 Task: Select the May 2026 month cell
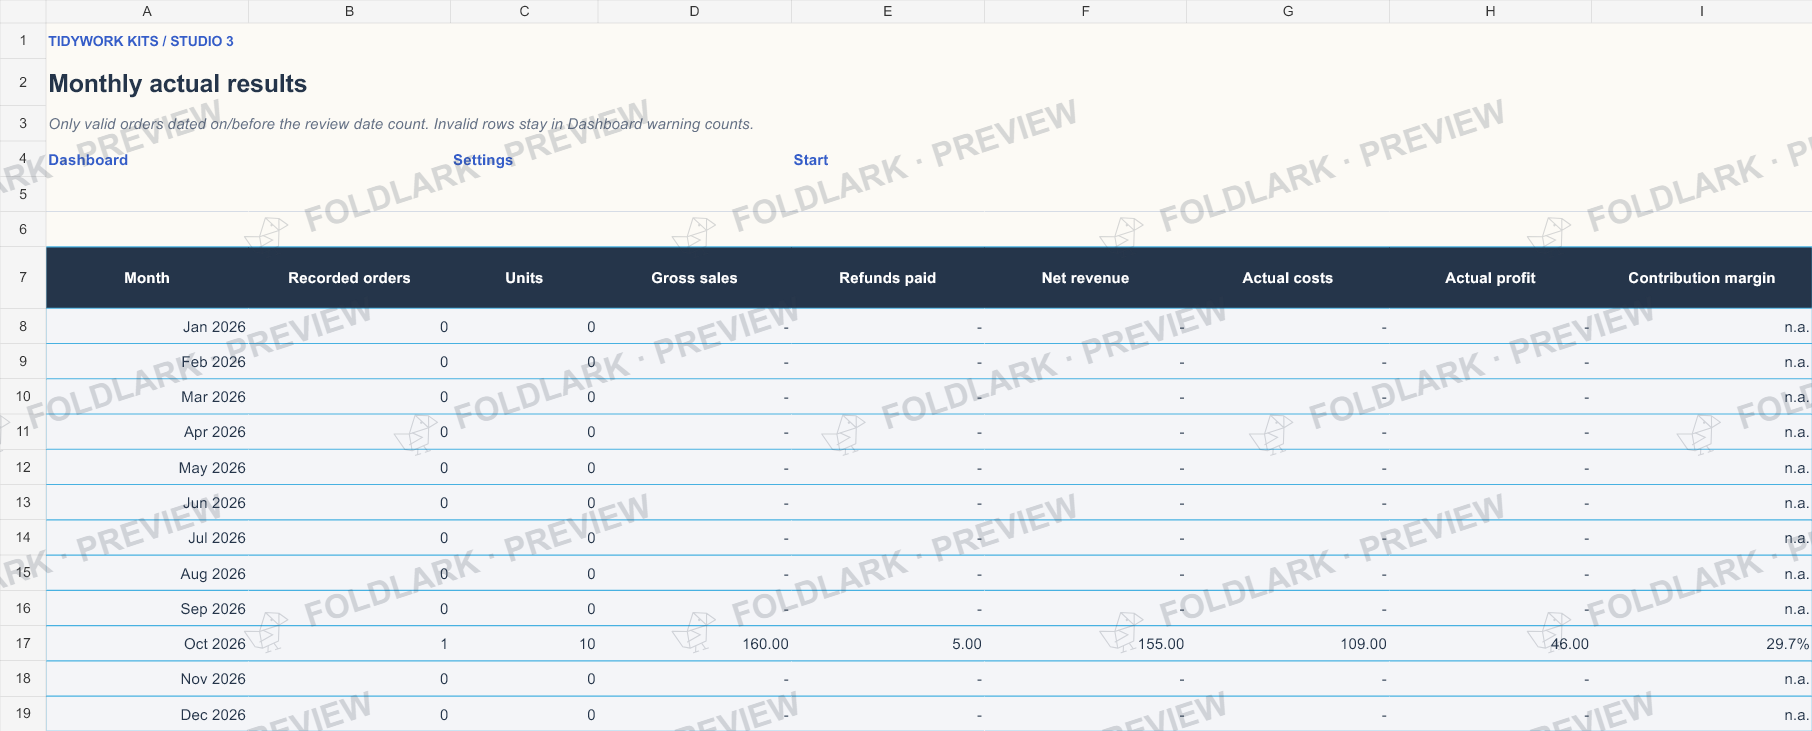click(x=147, y=468)
